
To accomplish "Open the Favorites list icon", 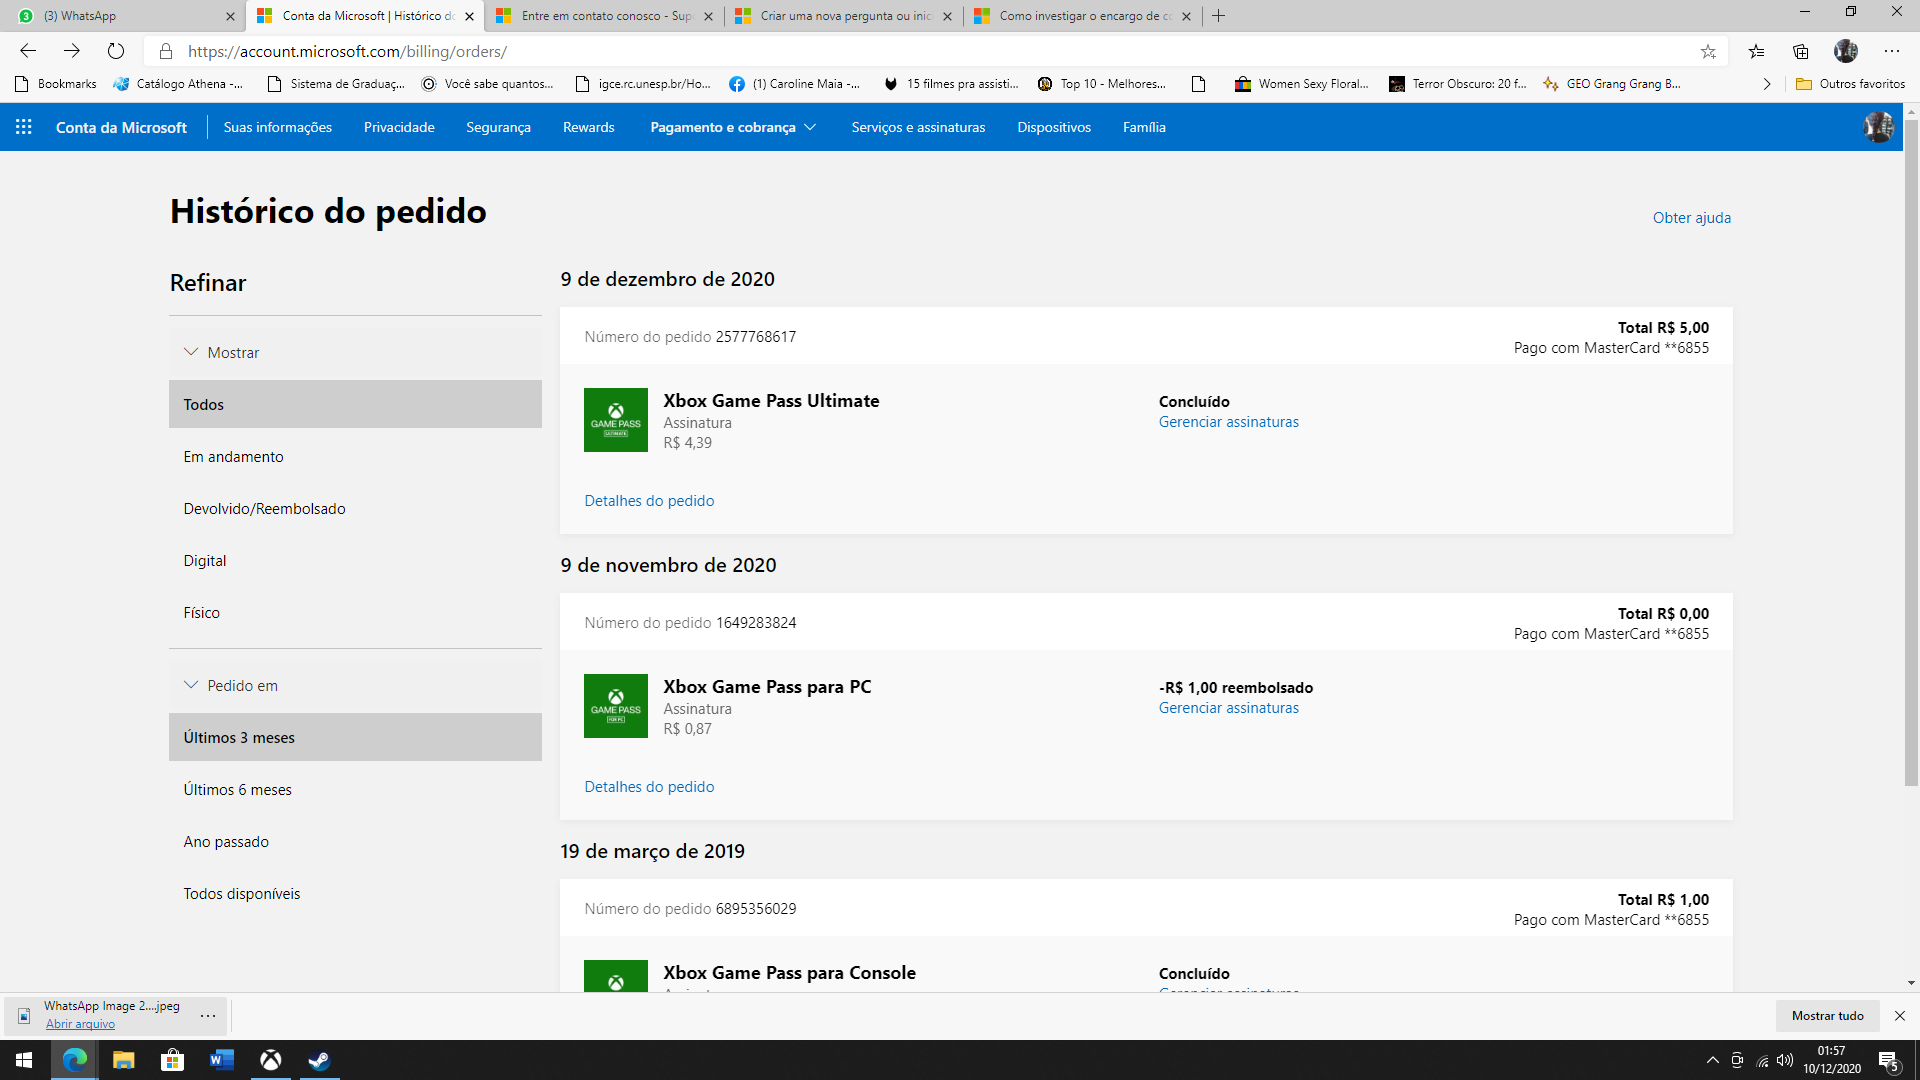I will (x=1756, y=51).
